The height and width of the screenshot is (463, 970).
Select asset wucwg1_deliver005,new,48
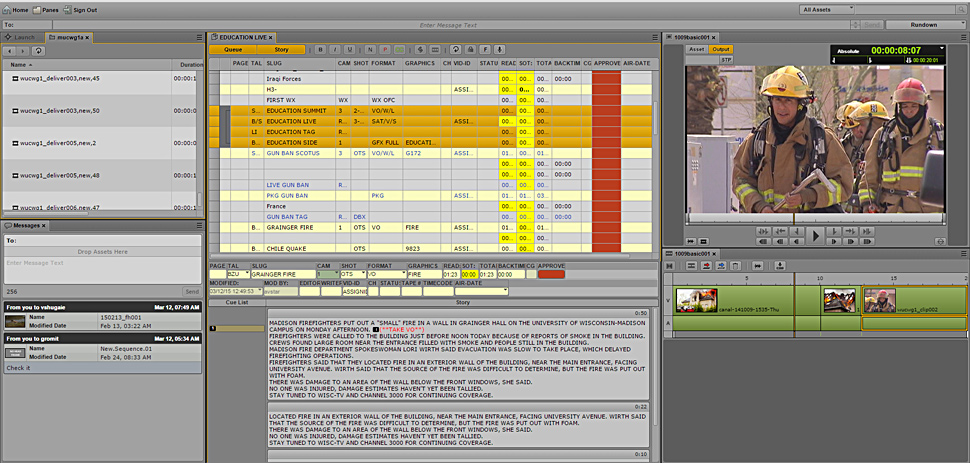coord(99,175)
